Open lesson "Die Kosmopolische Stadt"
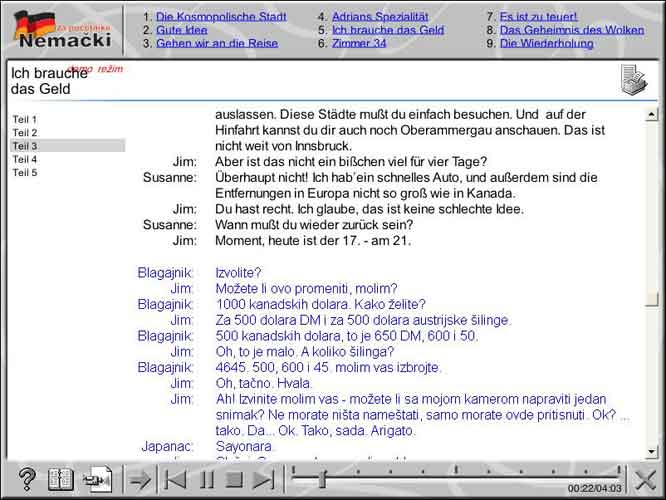The height and width of the screenshot is (500, 666). [220, 17]
